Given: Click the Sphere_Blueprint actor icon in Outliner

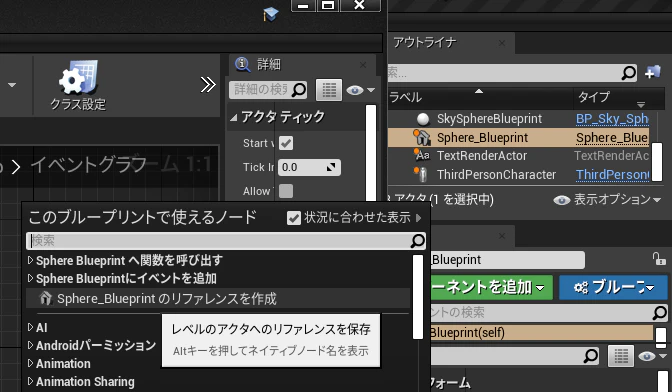Looking at the screenshot, I should (422, 138).
